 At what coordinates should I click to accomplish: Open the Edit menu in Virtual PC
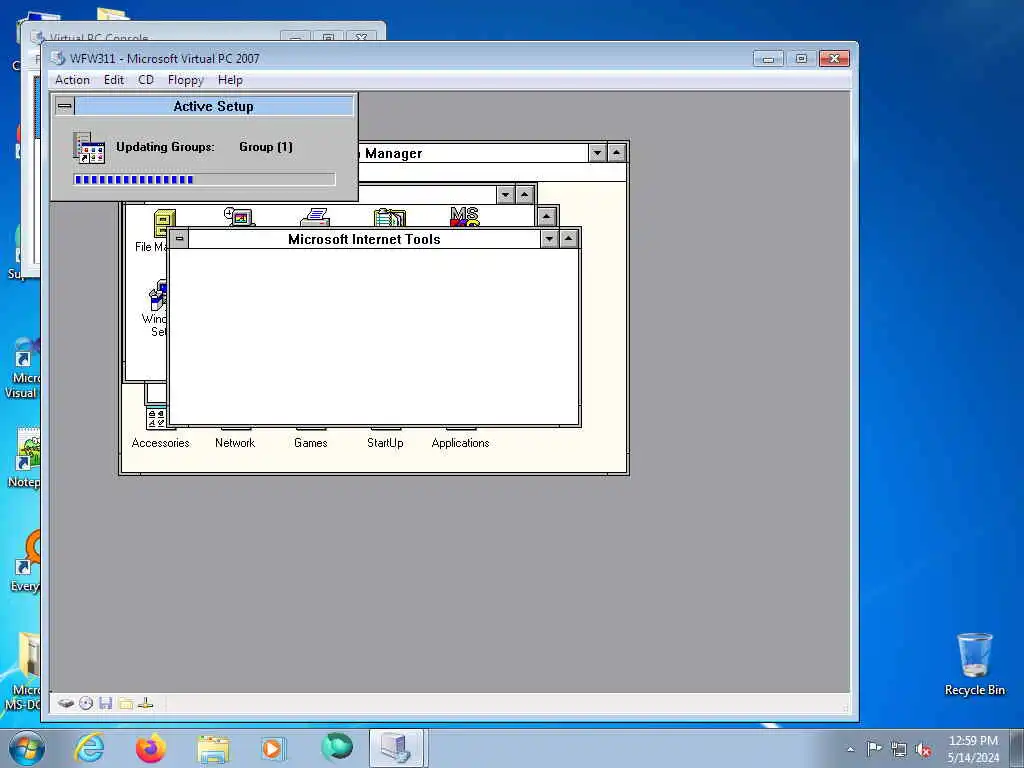(114, 80)
